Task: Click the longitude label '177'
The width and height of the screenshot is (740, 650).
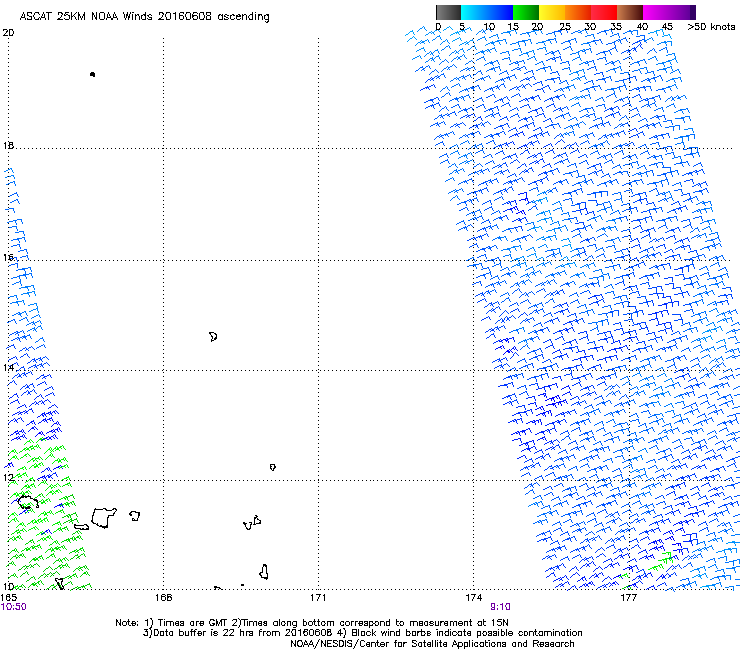Action: point(628,598)
